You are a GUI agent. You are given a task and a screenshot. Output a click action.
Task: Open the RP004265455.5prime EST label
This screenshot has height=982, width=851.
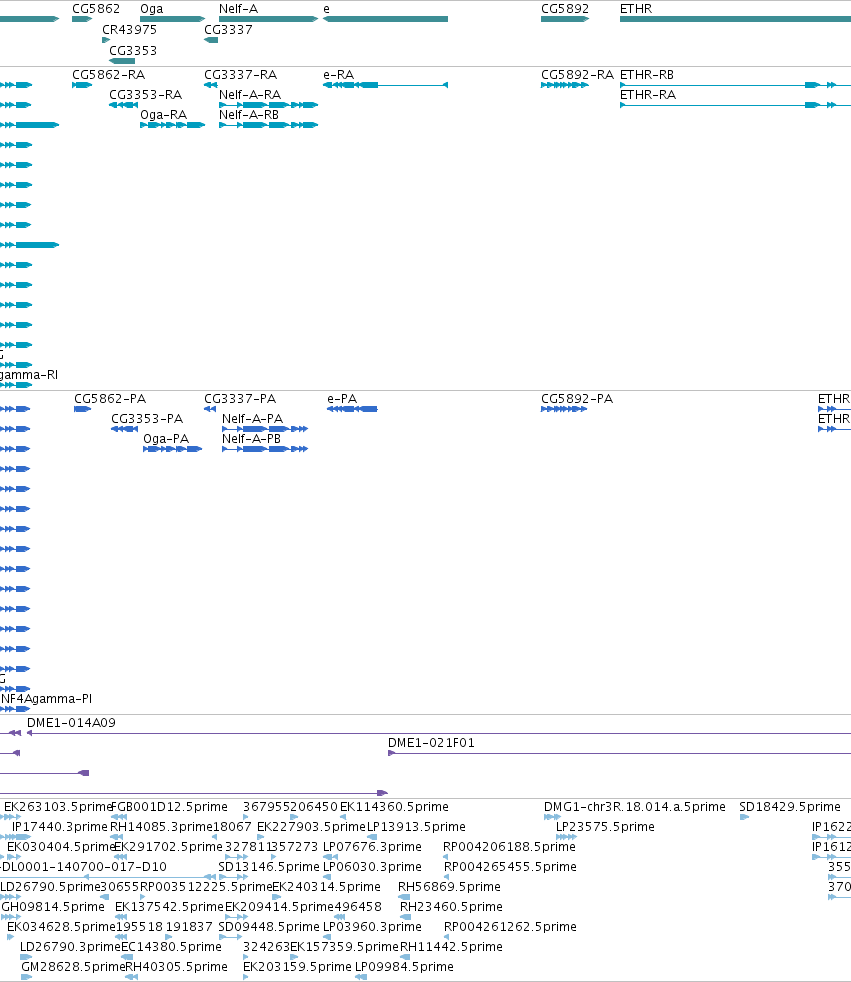510,866
